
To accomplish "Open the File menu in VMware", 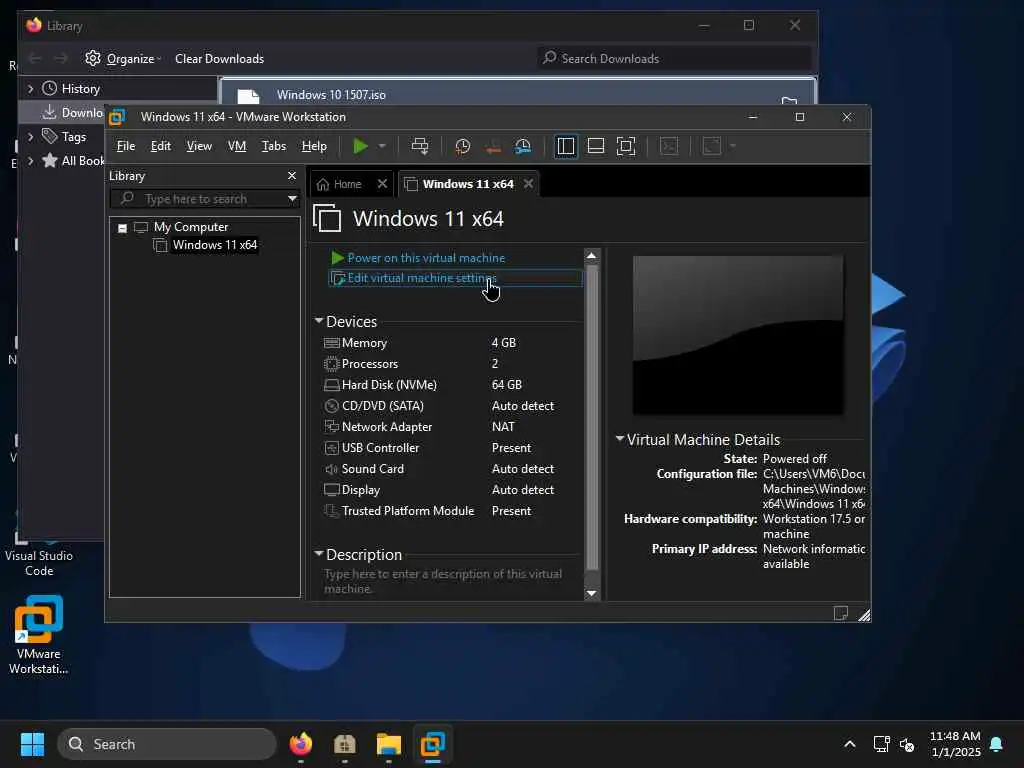I will click(126, 146).
